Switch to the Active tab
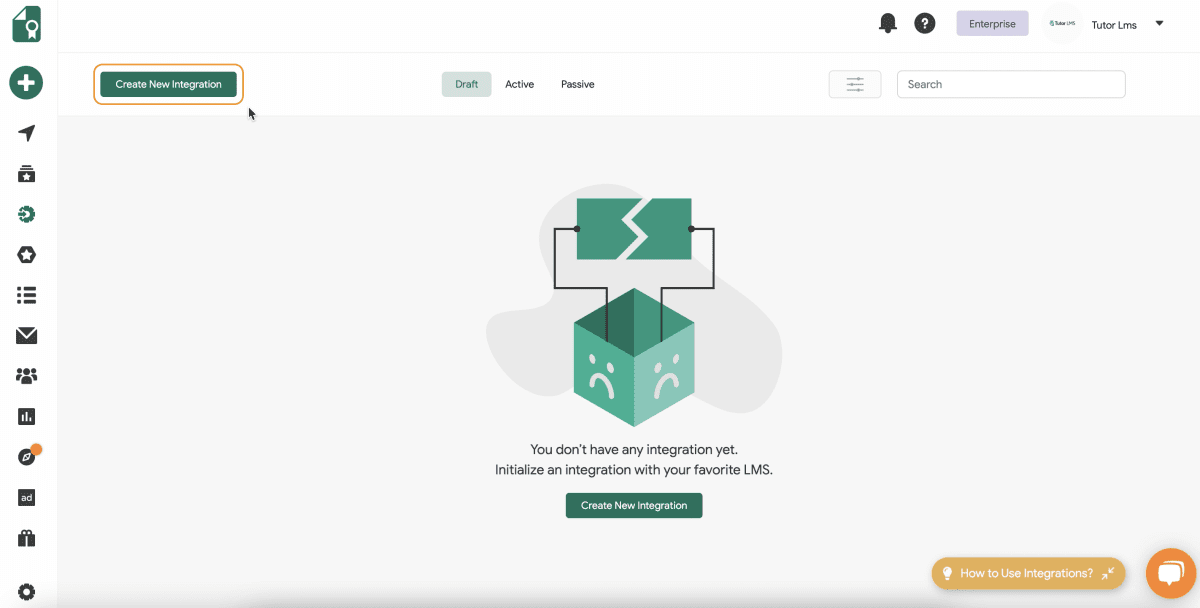1200x608 pixels. point(519,84)
